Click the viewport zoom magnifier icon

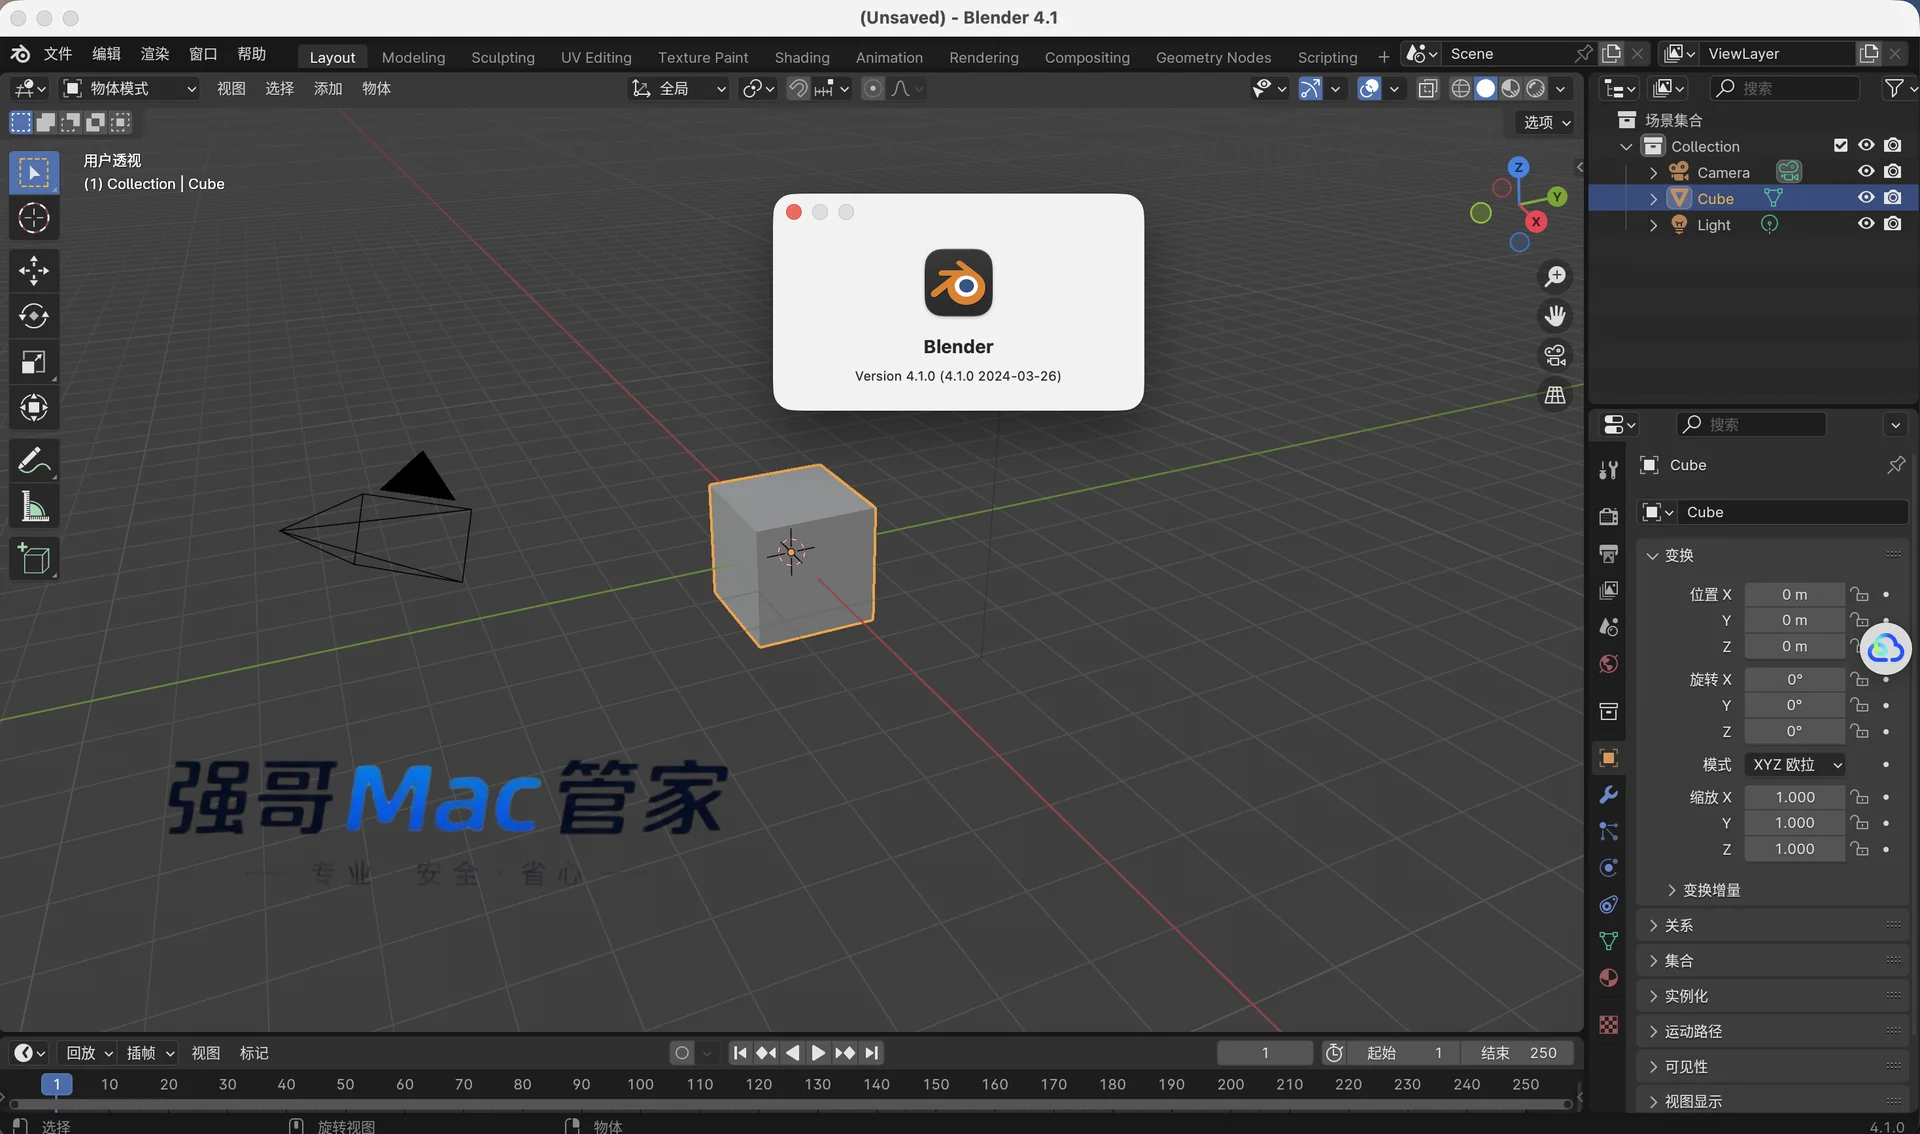pyautogui.click(x=1555, y=277)
